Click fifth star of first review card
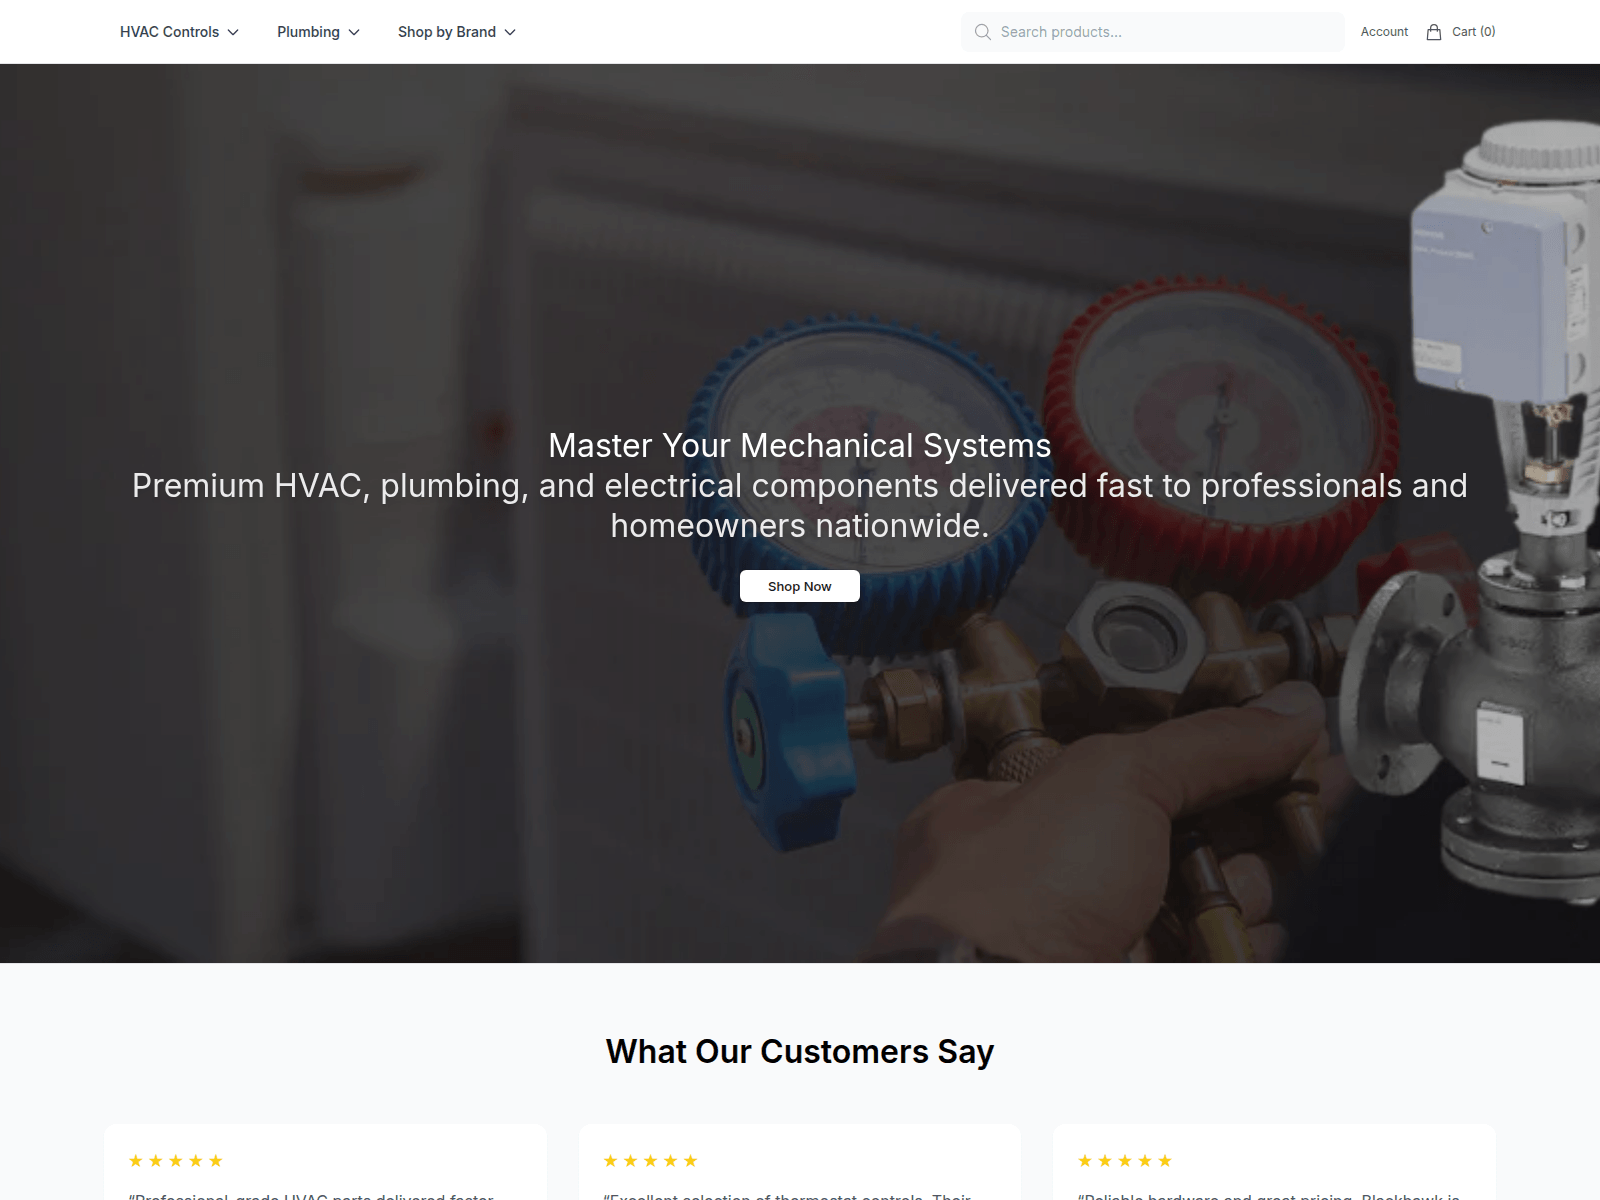The image size is (1600, 1200). (x=216, y=1161)
